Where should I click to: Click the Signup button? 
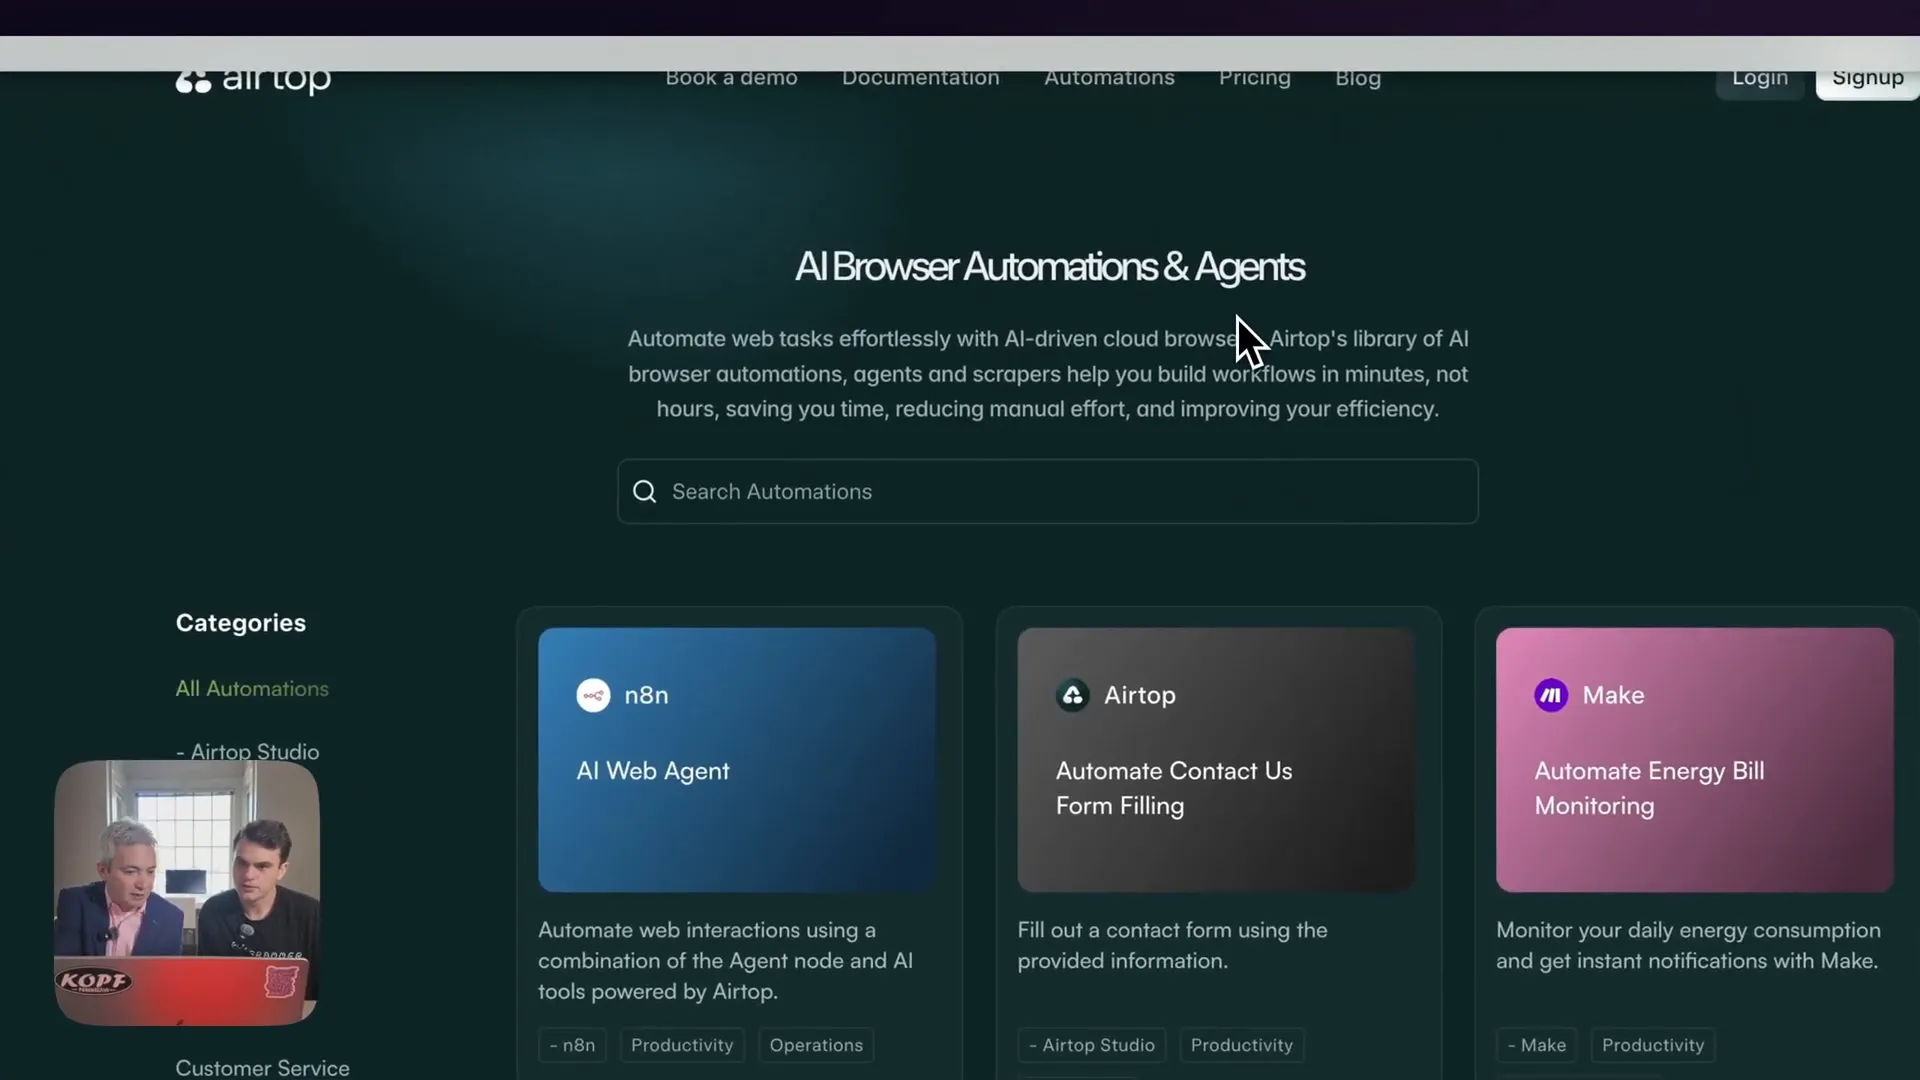point(1867,82)
